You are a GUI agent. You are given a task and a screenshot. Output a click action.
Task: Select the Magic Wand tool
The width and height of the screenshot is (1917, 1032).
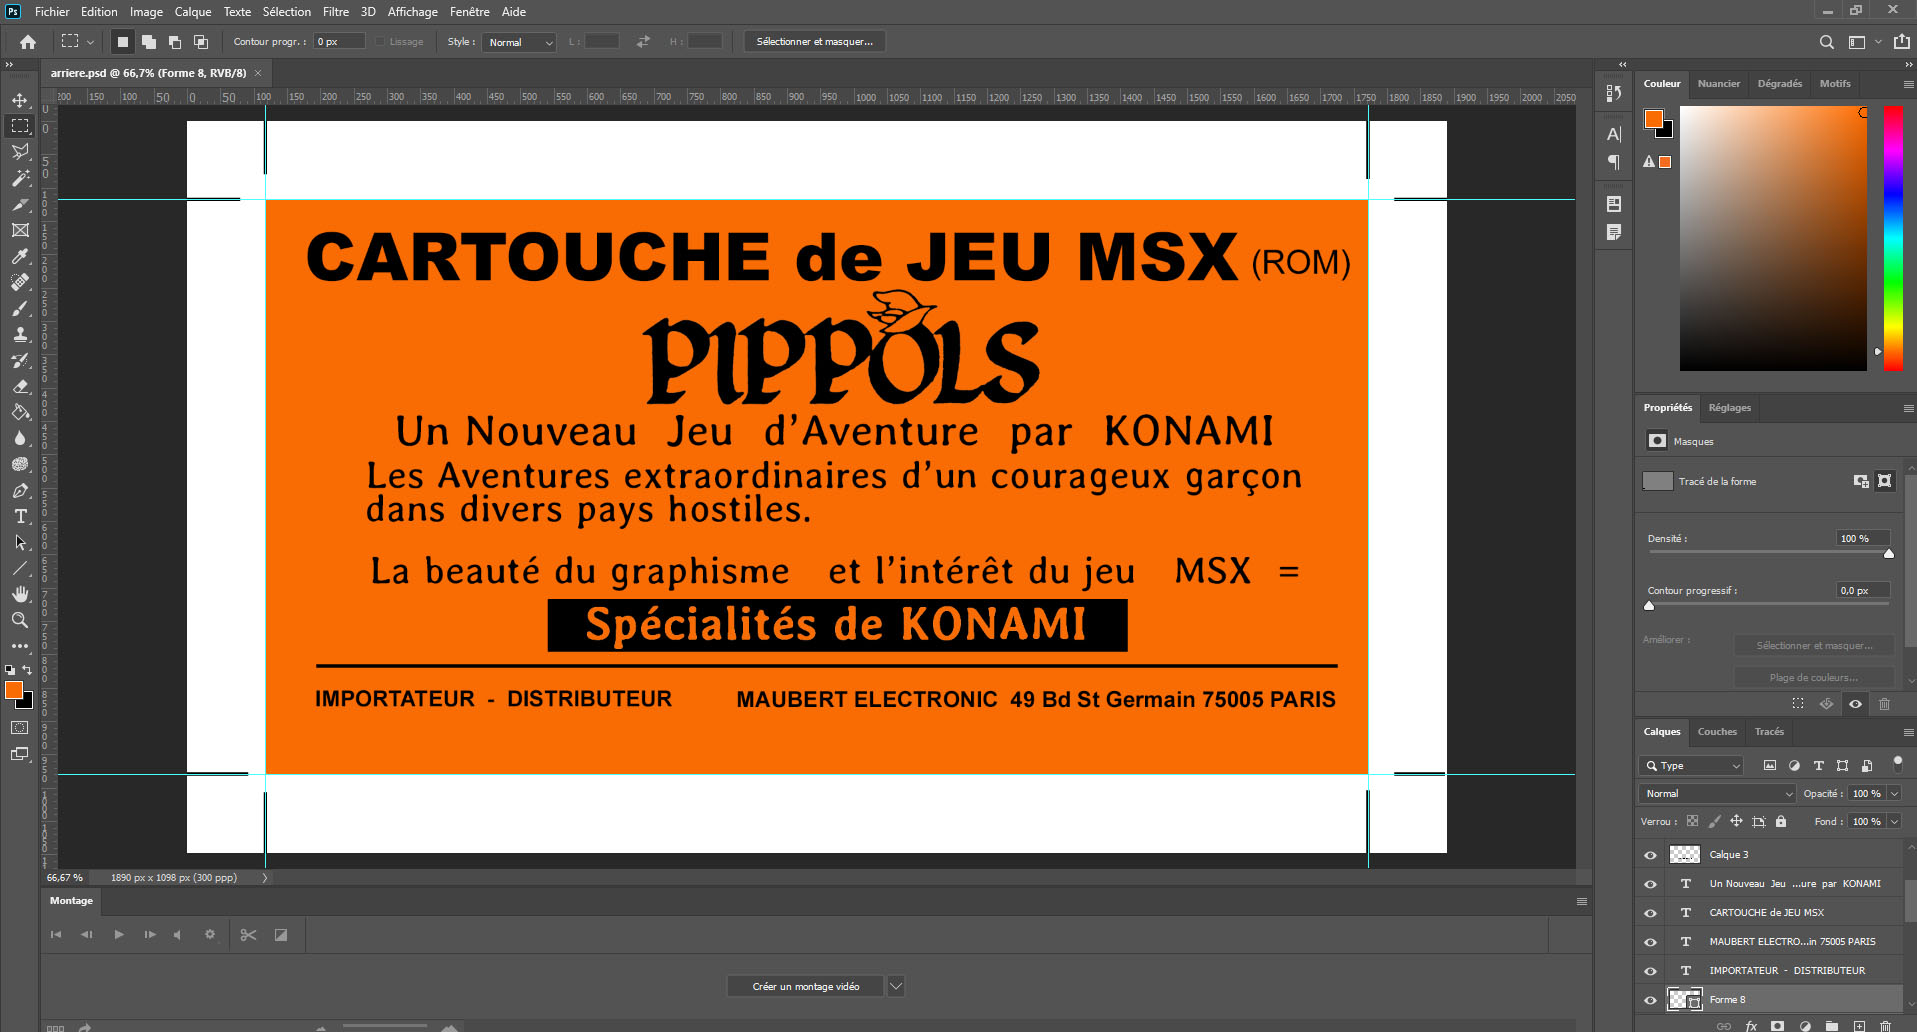[x=20, y=178]
